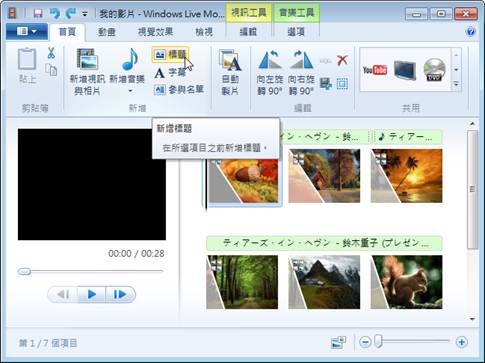Redo the last action

71,13
